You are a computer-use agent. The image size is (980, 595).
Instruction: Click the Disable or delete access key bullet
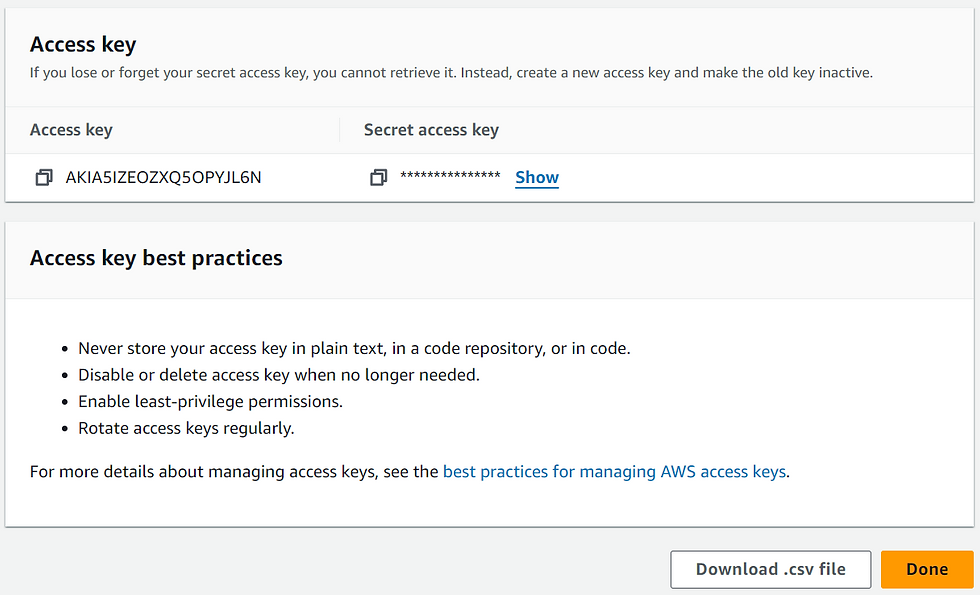point(279,375)
